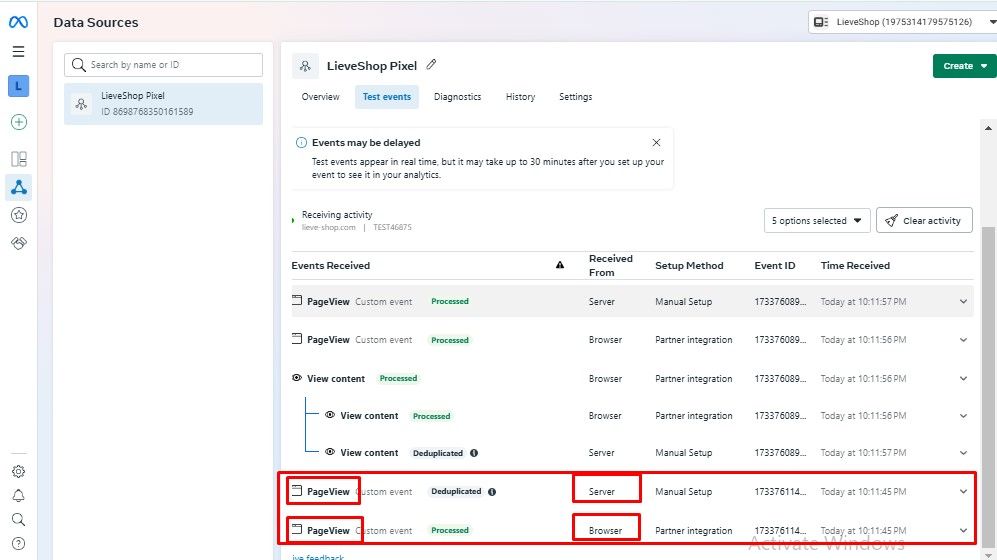
Task: Click warning triangle column header icon
Action: coord(560,265)
